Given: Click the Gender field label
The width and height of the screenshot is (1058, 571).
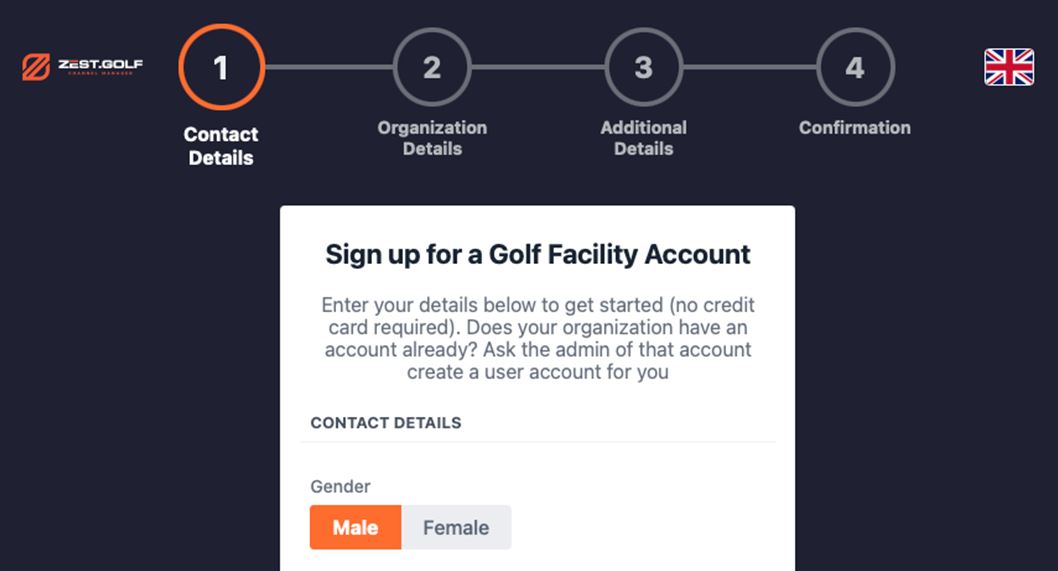Looking at the screenshot, I should click(340, 487).
